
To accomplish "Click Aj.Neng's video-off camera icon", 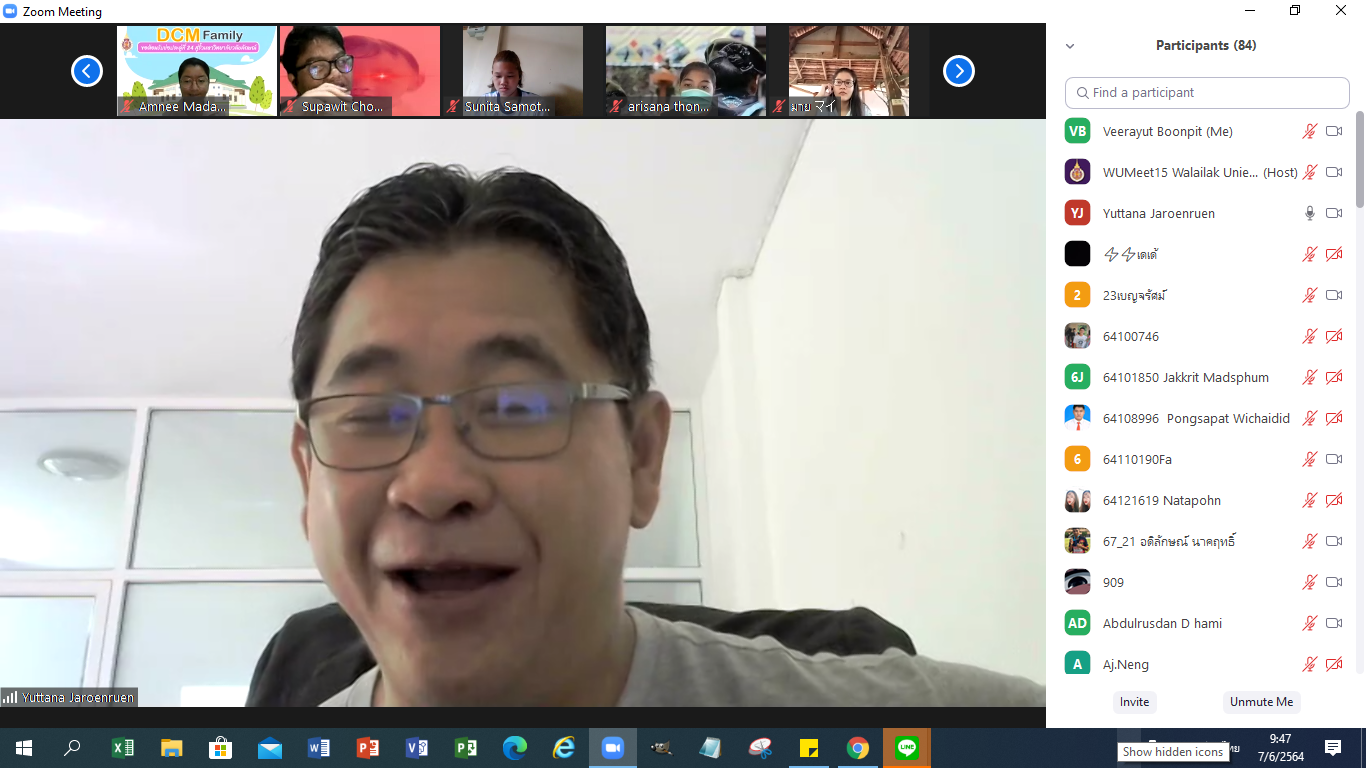I will pyautogui.click(x=1333, y=664).
